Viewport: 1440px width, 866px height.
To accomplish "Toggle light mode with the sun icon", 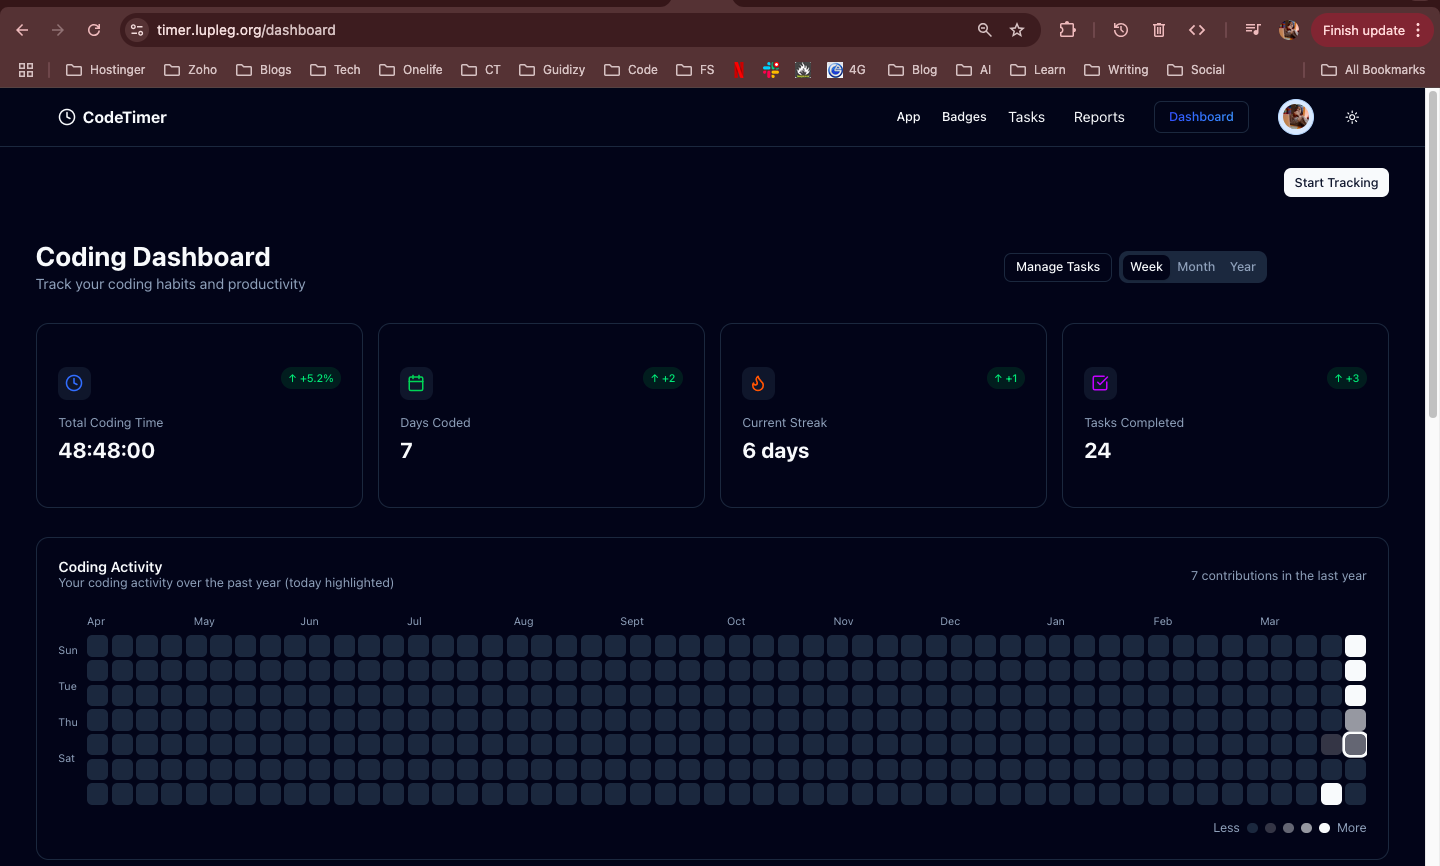I will click(x=1352, y=117).
